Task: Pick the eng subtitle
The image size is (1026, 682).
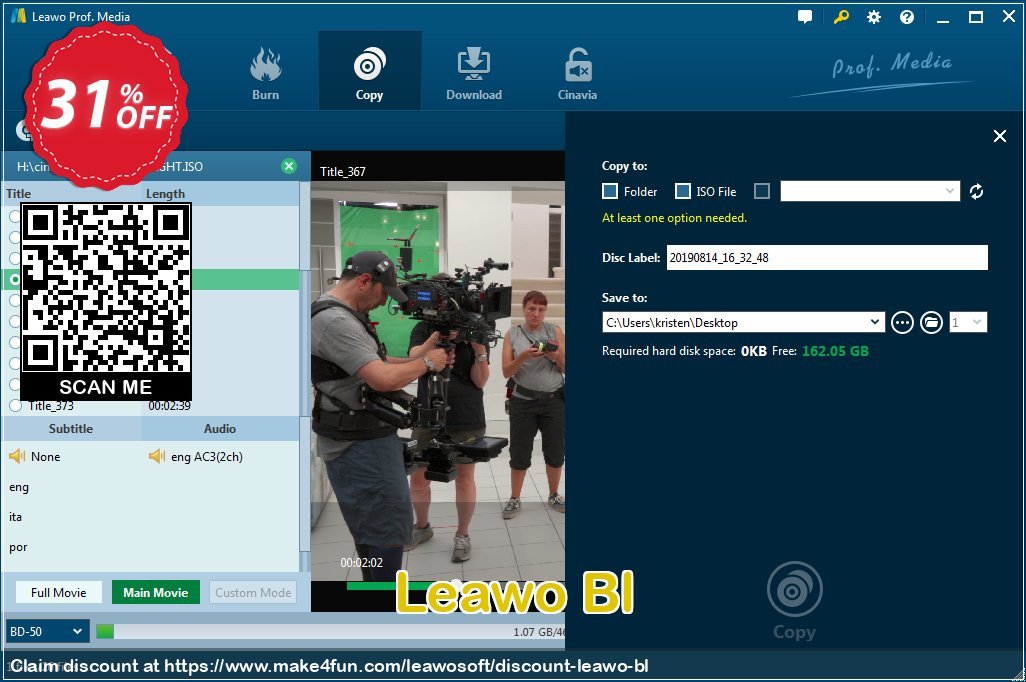Action: click(x=19, y=487)
